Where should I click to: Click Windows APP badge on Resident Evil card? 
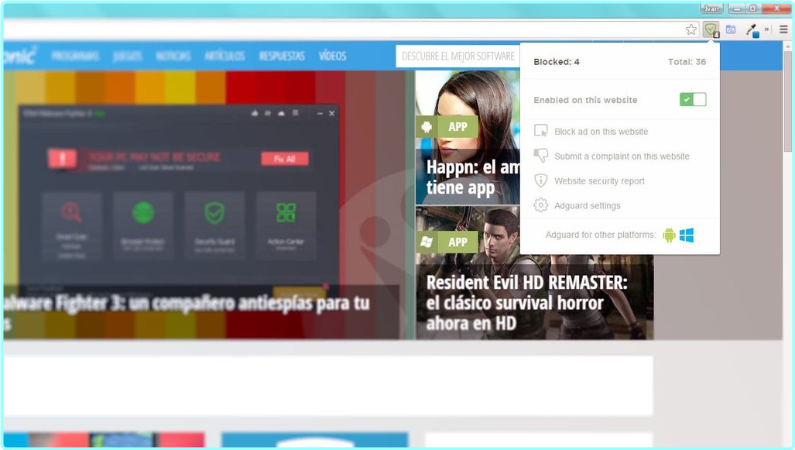[x=447, y=242]
